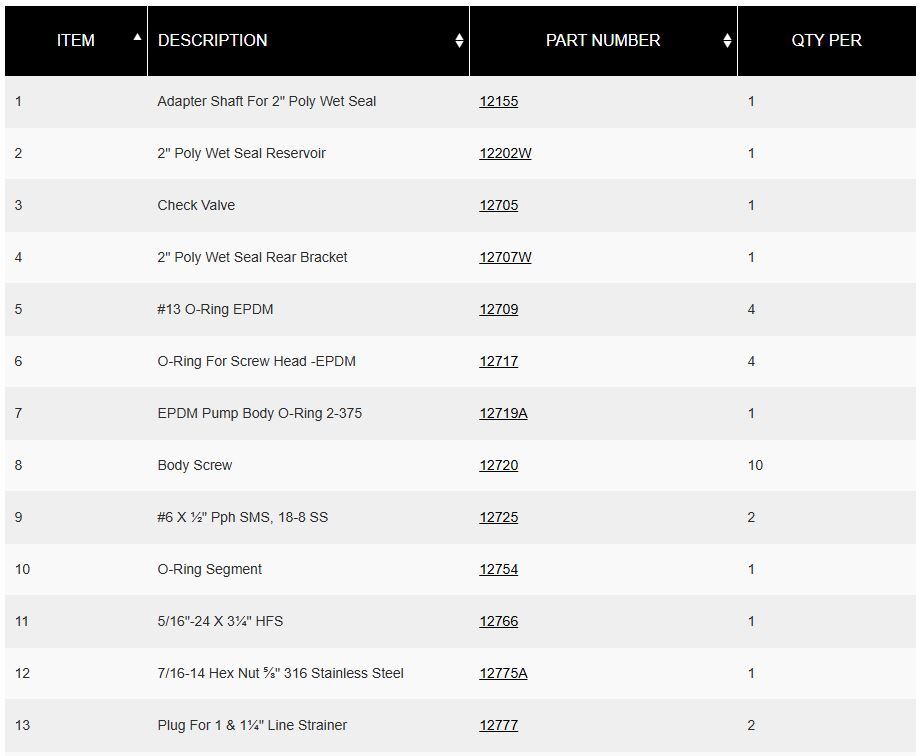Click the DESCRIPTION column header text

[x=213, y=41]
